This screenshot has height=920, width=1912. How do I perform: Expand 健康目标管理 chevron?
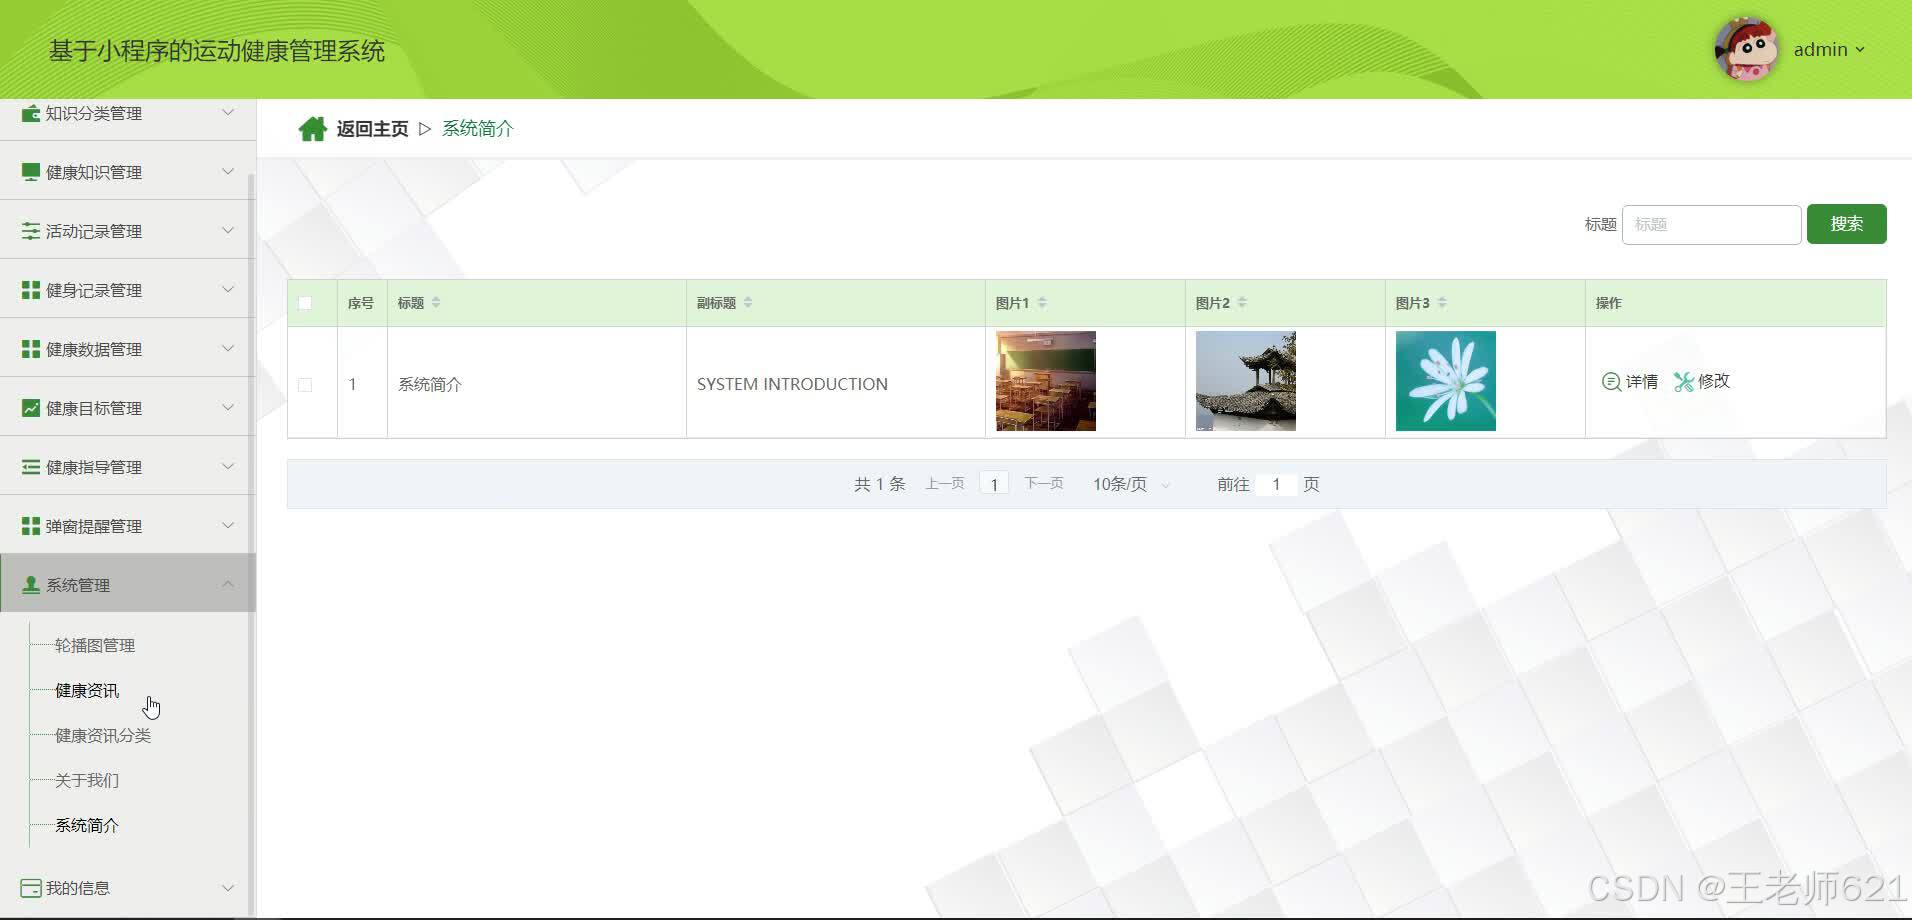228,407
